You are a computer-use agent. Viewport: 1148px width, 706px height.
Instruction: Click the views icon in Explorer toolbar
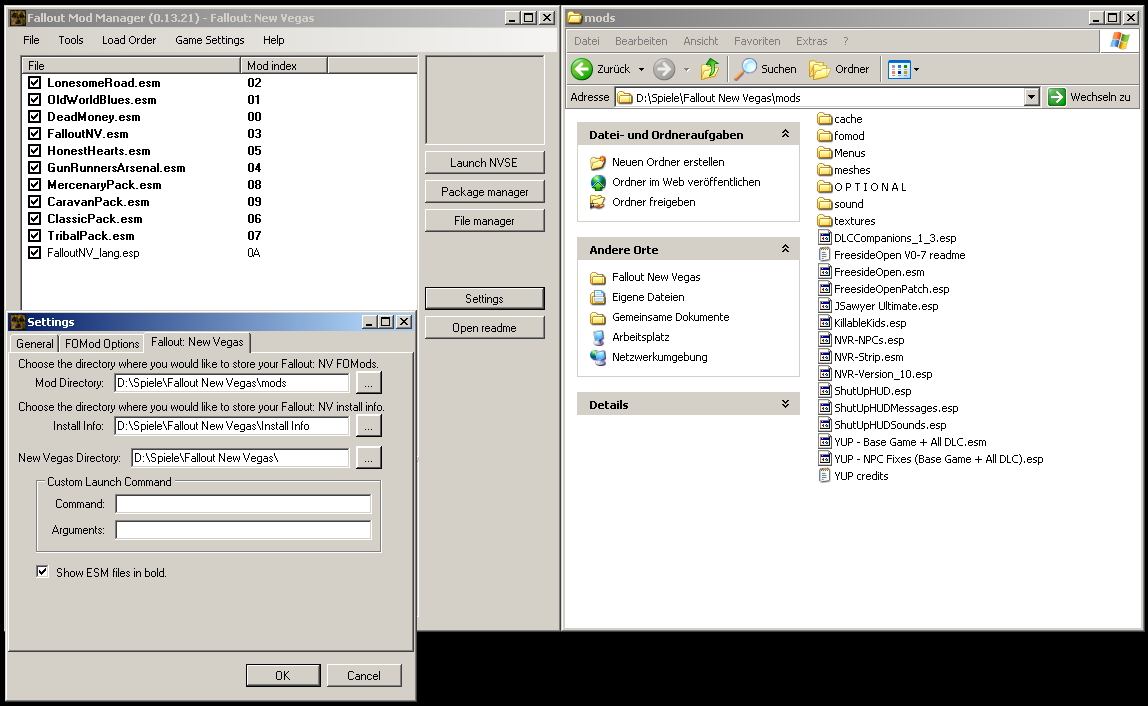pyautogui.click(x=898, y=70)
